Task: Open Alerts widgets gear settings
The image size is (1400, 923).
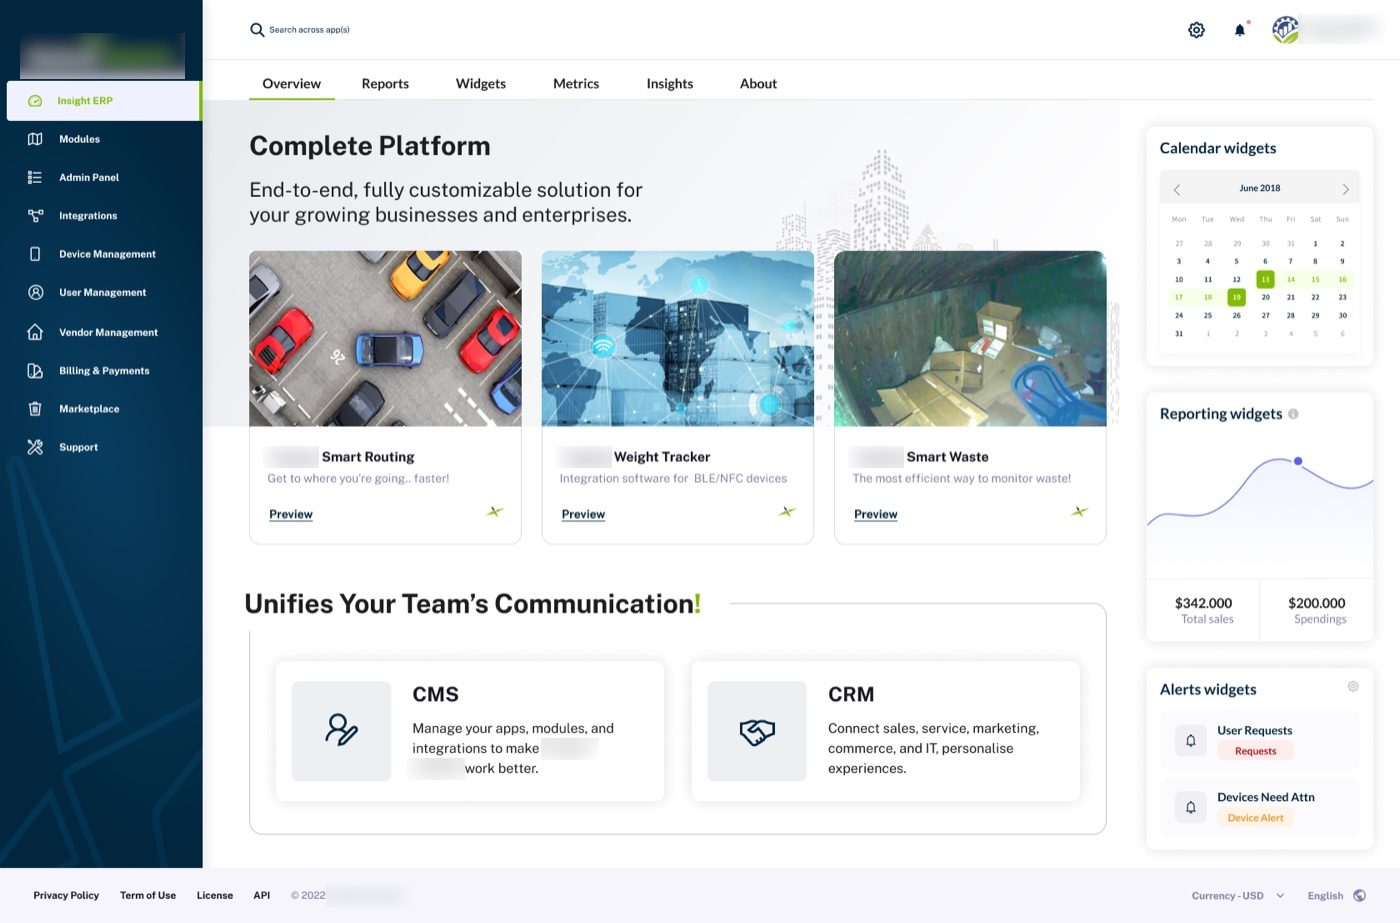Action: (x=1353, y=686)
